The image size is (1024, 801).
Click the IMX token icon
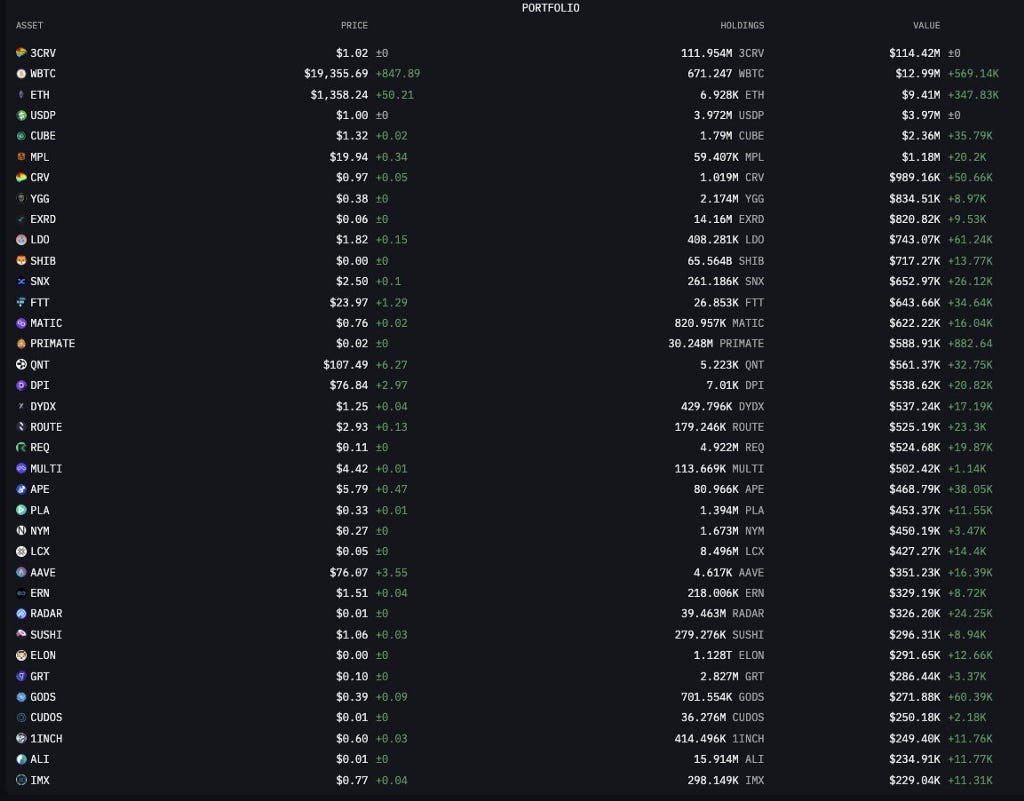pyautogui.click(x=21, y=779)
